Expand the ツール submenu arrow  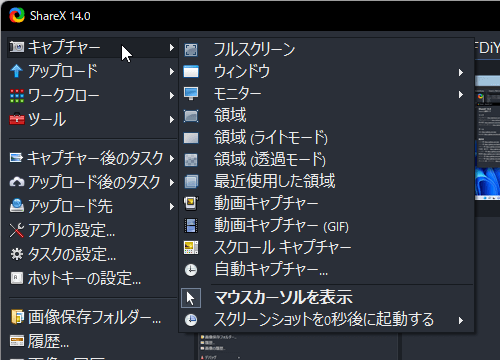click(171, 119)
